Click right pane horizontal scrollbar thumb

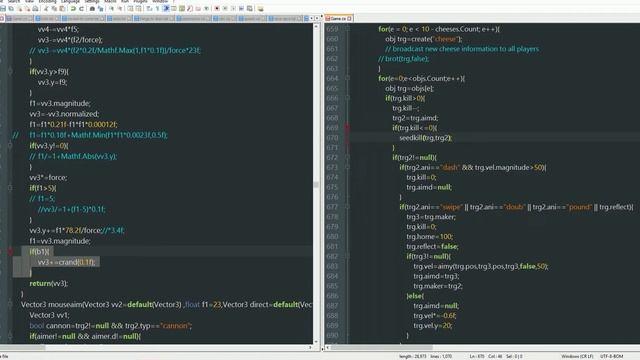coord(381,348)
